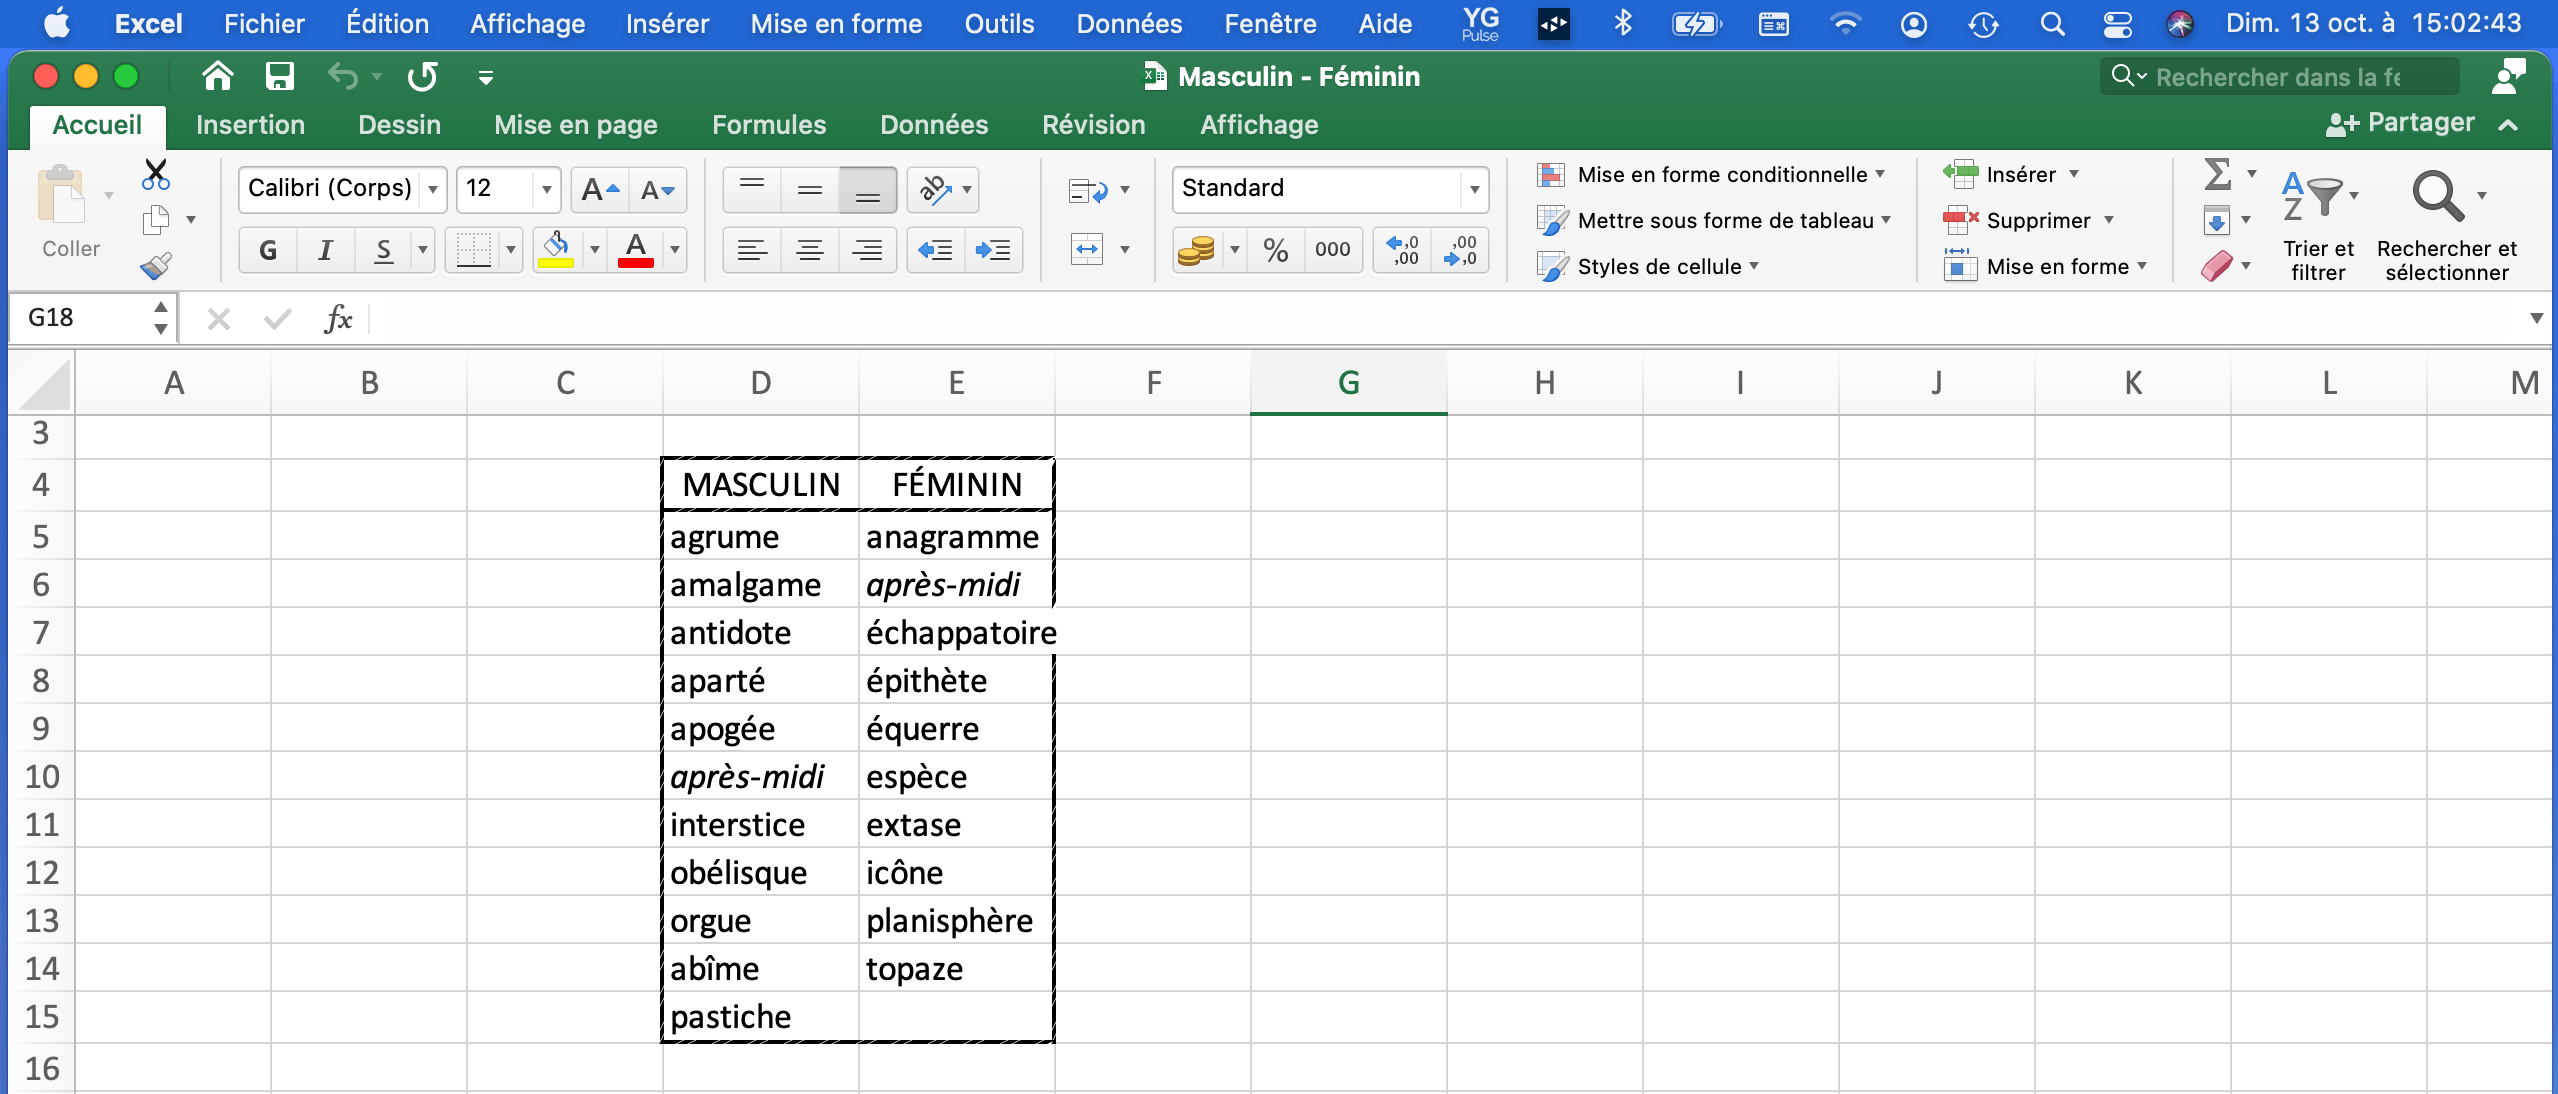2558x1094 pixels.
Task: Toggle underline S button
Action: [383, 250]
